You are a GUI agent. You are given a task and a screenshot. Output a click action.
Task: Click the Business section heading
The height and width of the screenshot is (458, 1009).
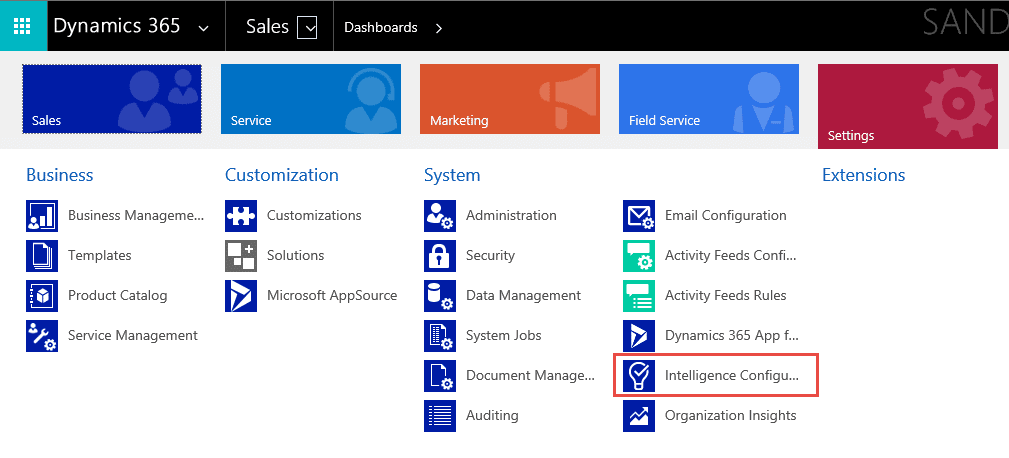tap(60, 175)
